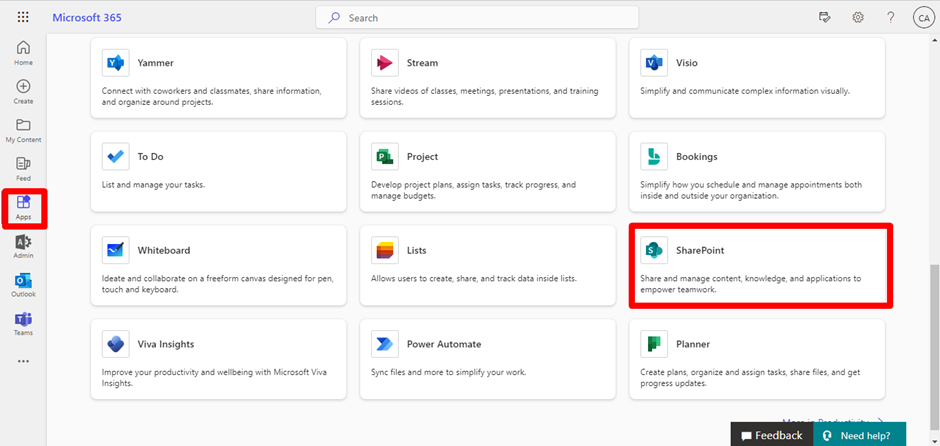Select the Visio title text
This screenshot has width=940, height=446.
686,63
